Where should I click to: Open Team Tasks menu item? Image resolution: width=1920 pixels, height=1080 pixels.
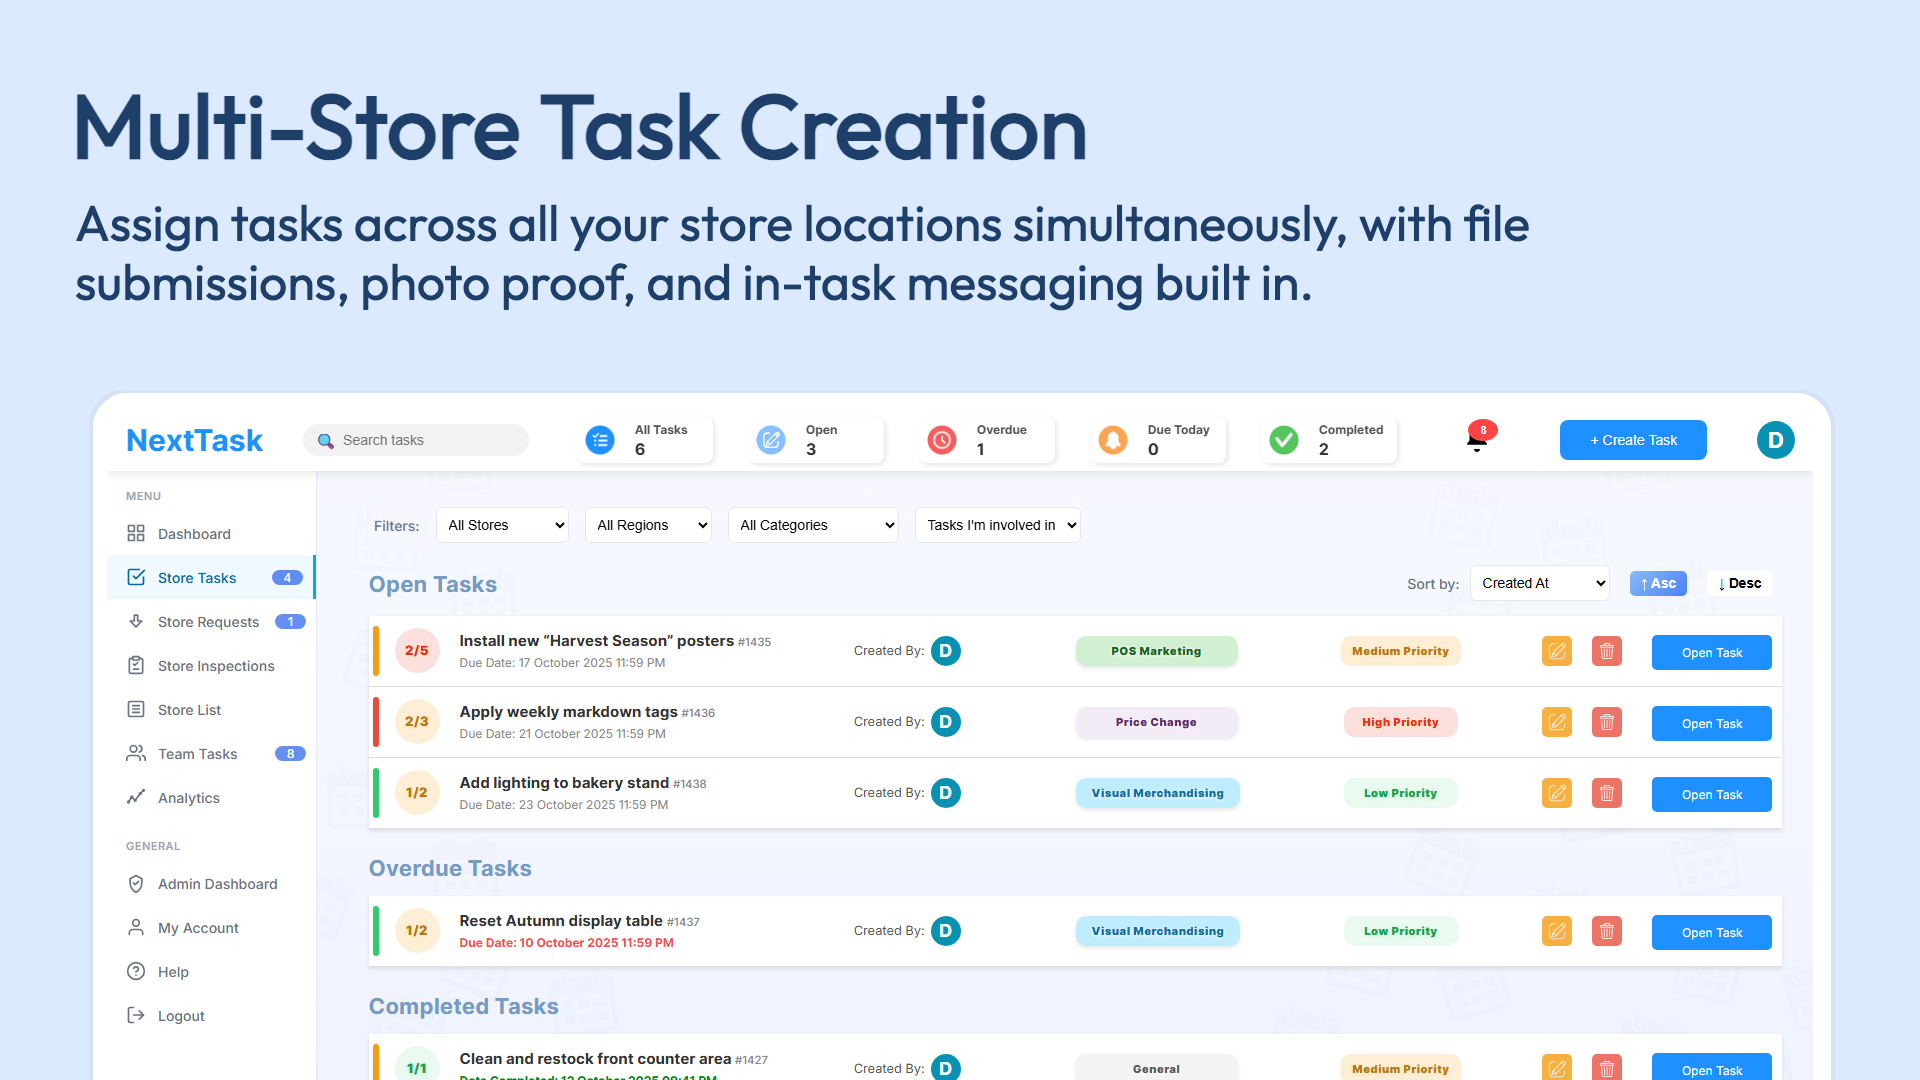(211, 754)
